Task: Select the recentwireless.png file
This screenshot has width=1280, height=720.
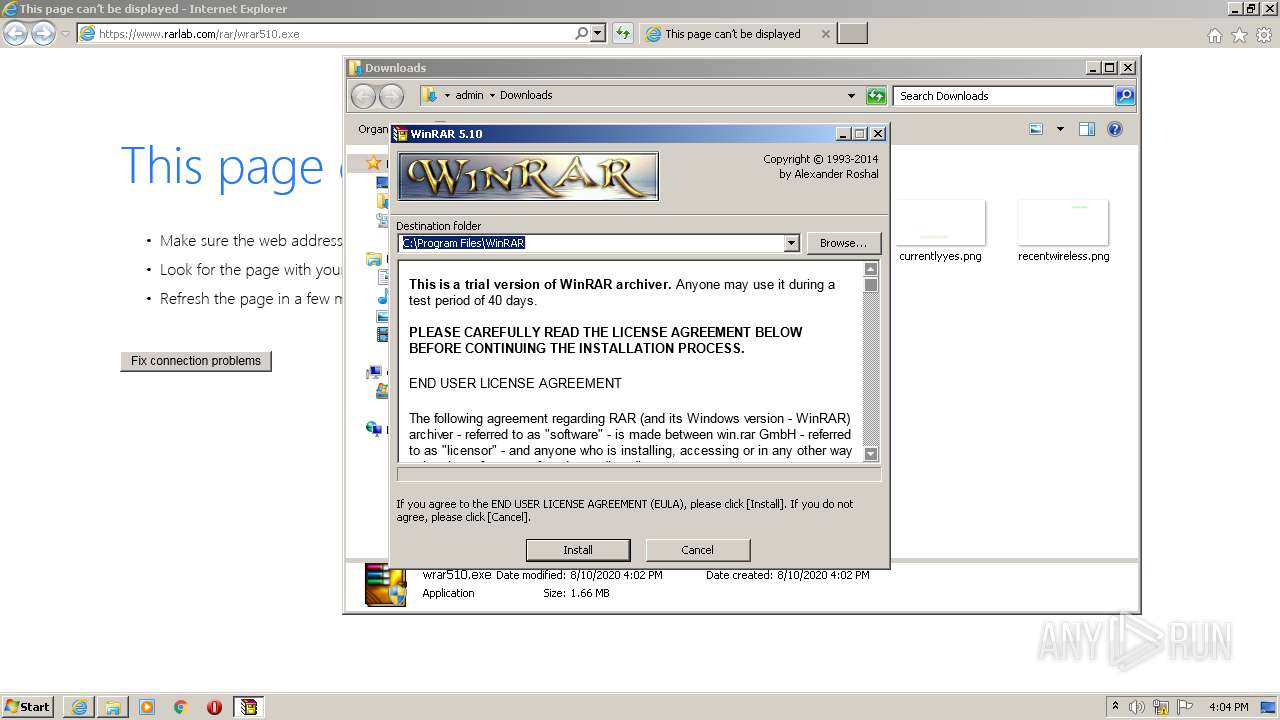Action: (1063, 231)
